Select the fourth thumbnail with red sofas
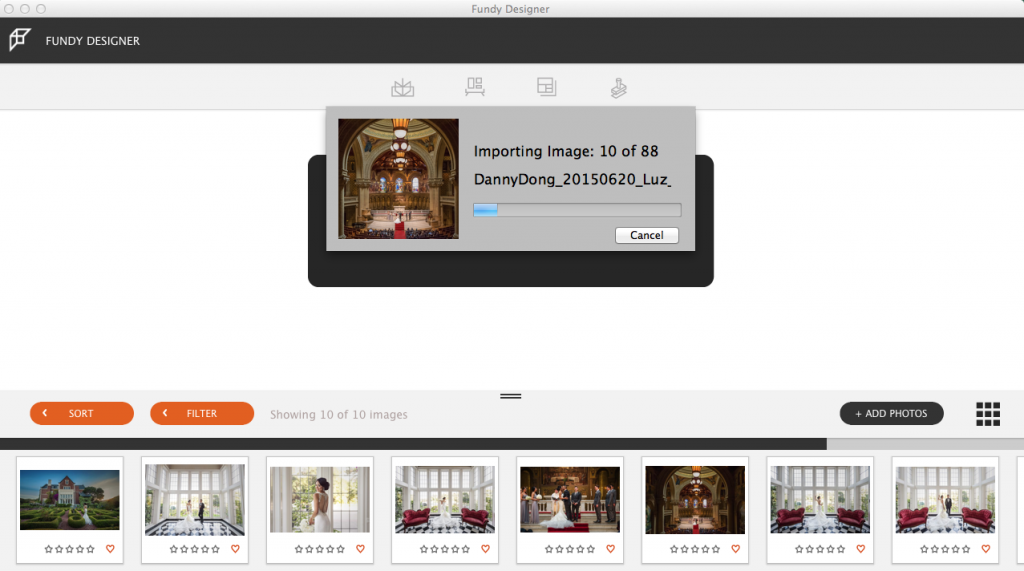The image size is (1024, 571). tap(445, 499)
